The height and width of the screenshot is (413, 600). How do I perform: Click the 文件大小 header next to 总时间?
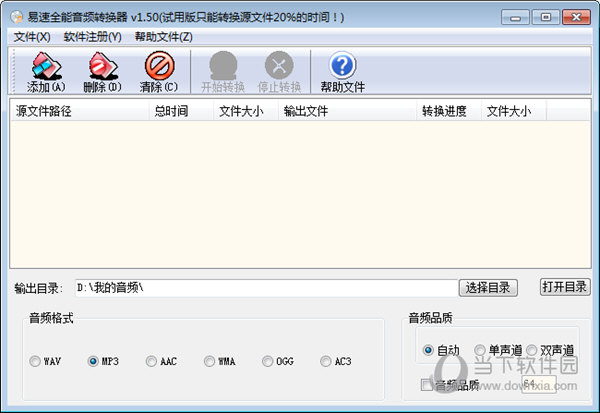pos(245,111)
